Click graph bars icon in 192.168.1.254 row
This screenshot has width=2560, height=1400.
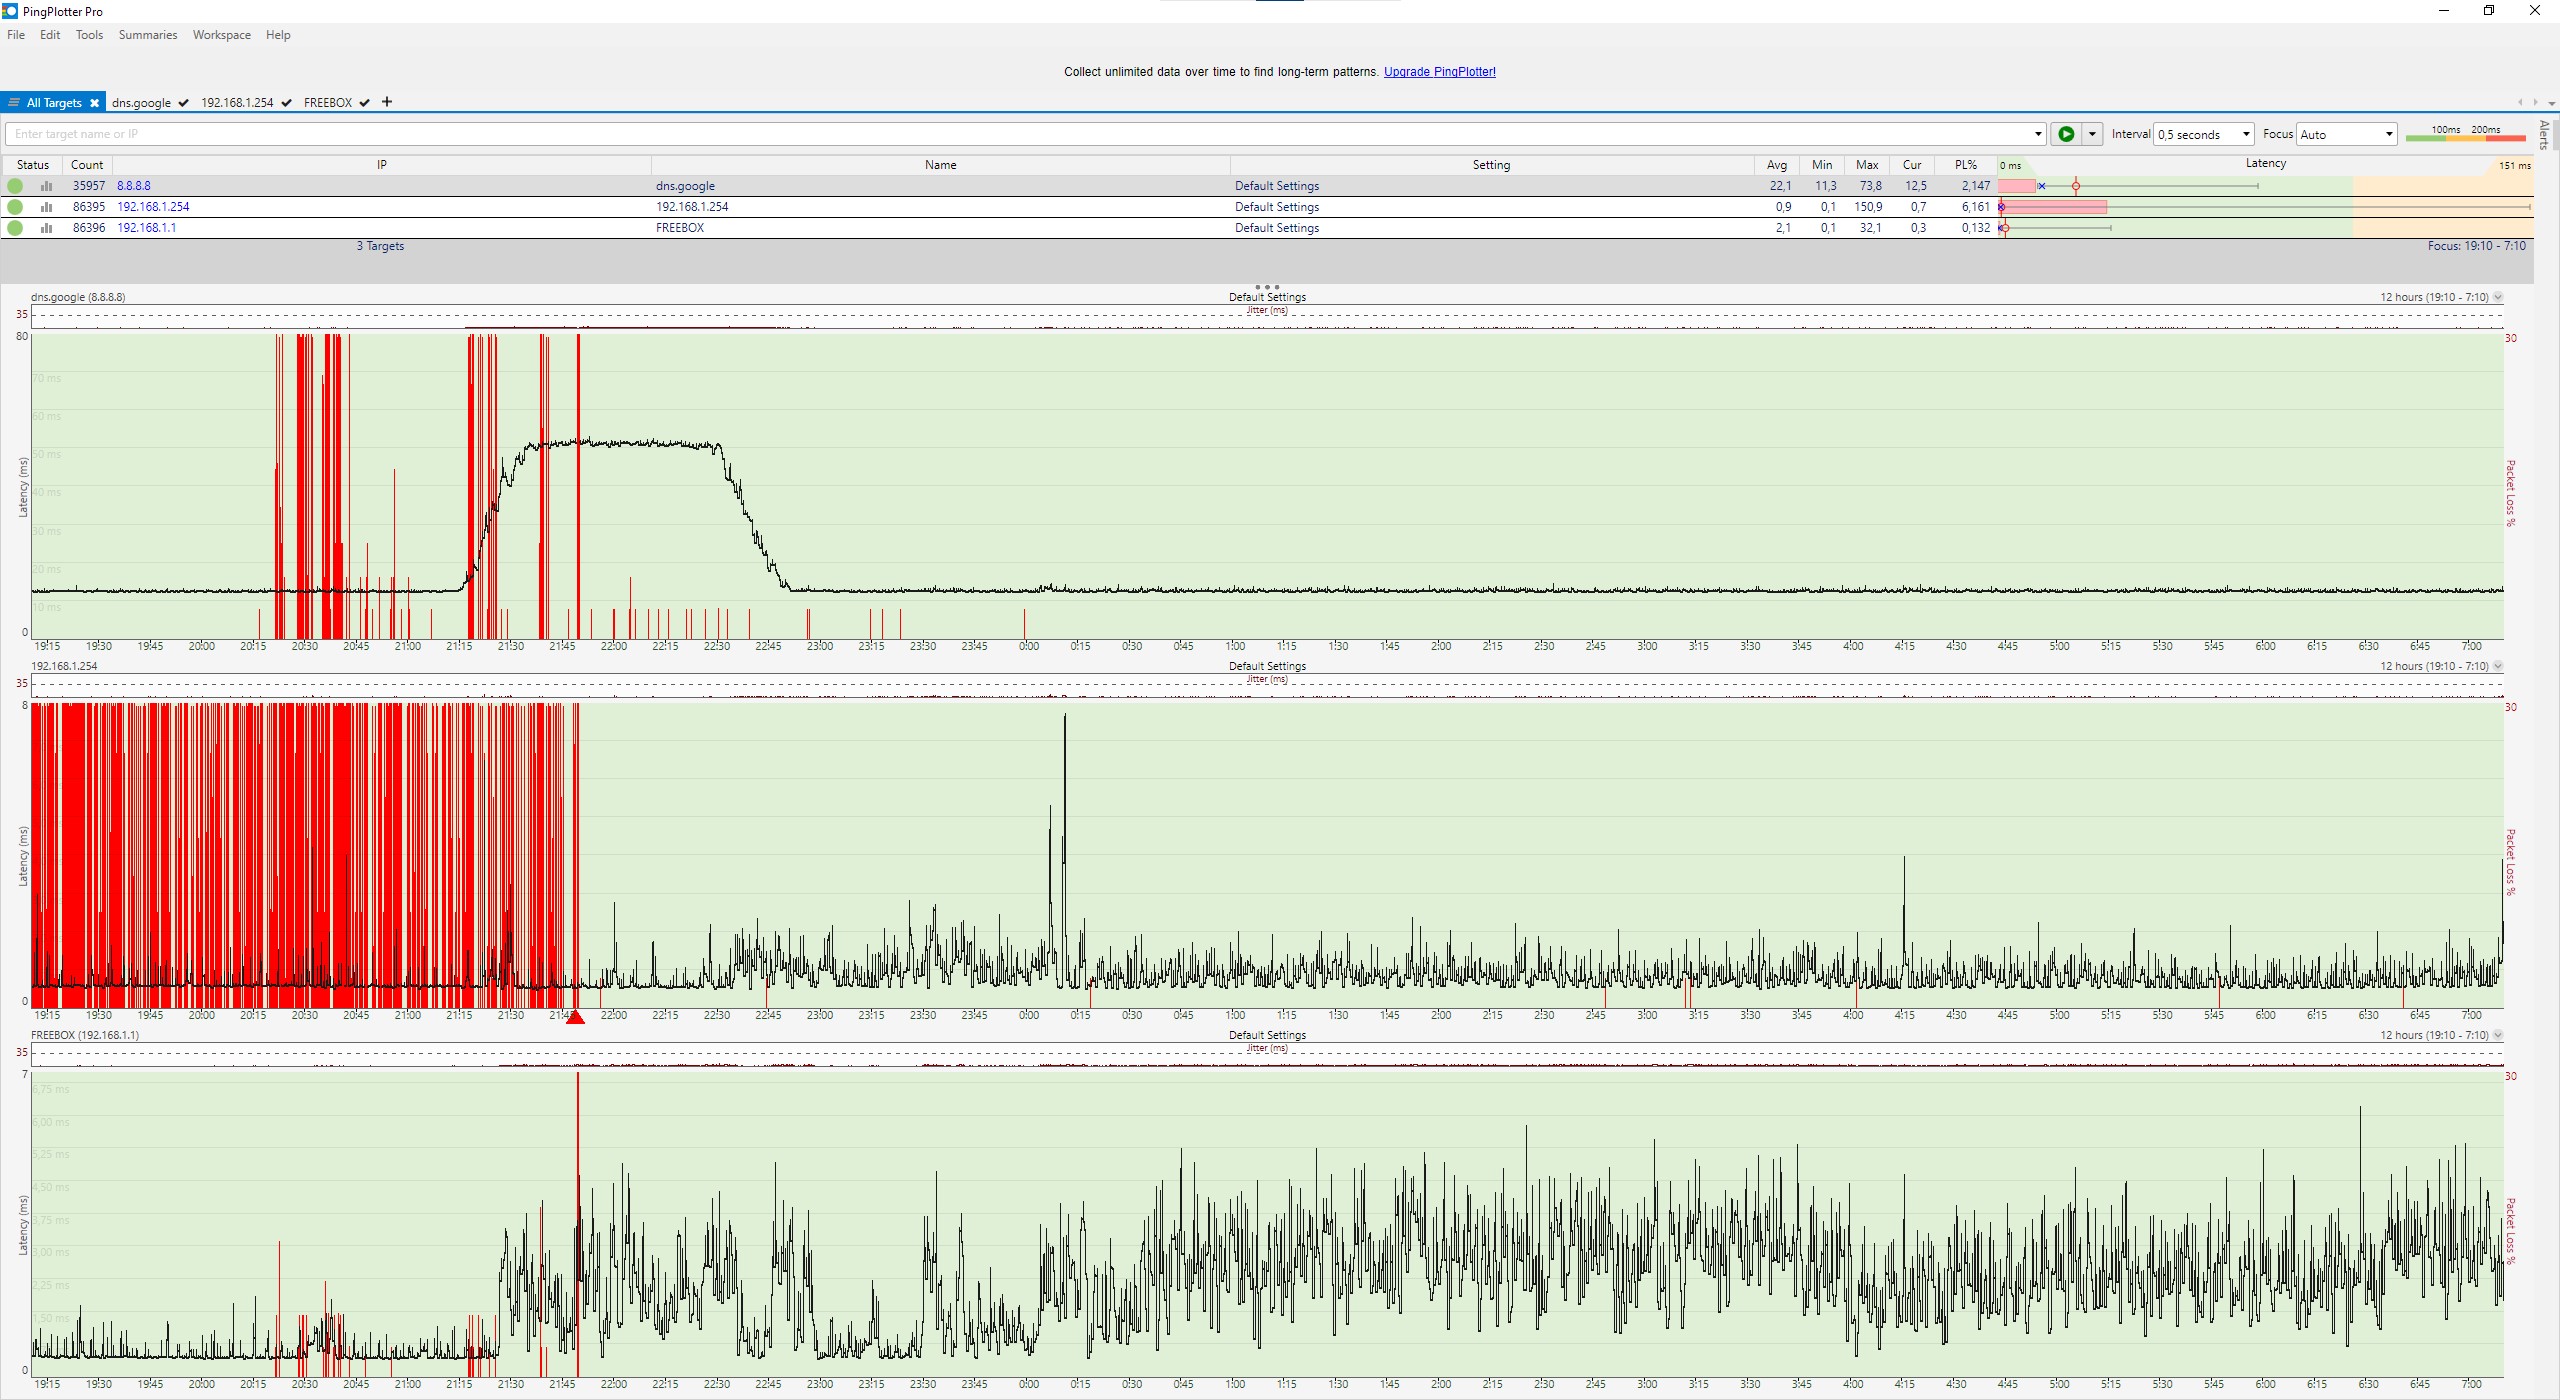coord(46,207)
